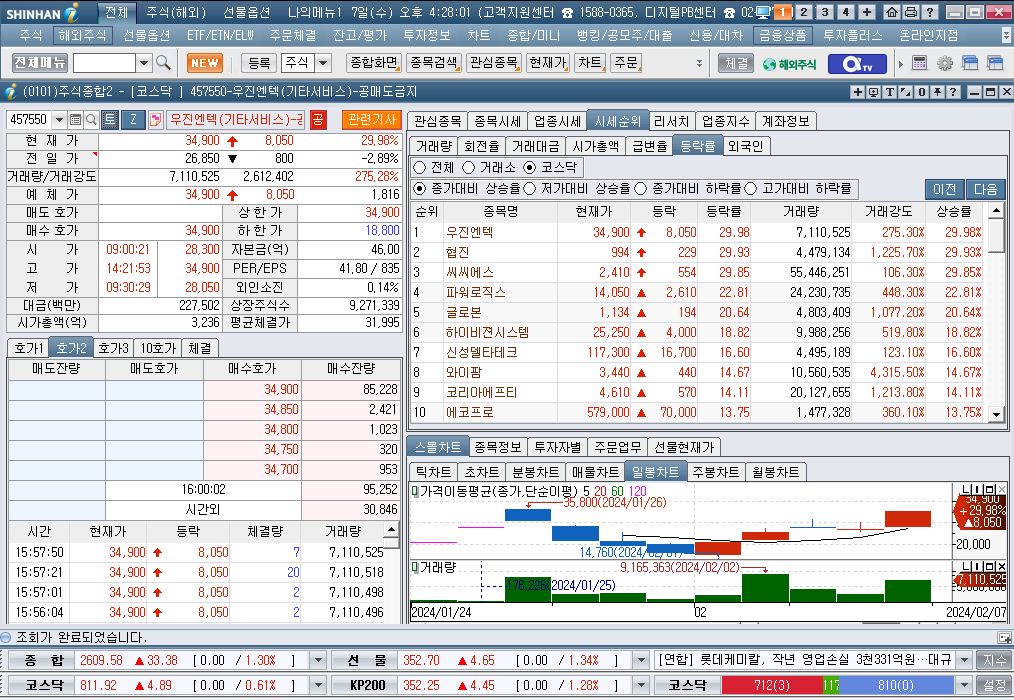Click the 토 icon button
This screenshot has height=700, width=1014.
pos(110,120)
